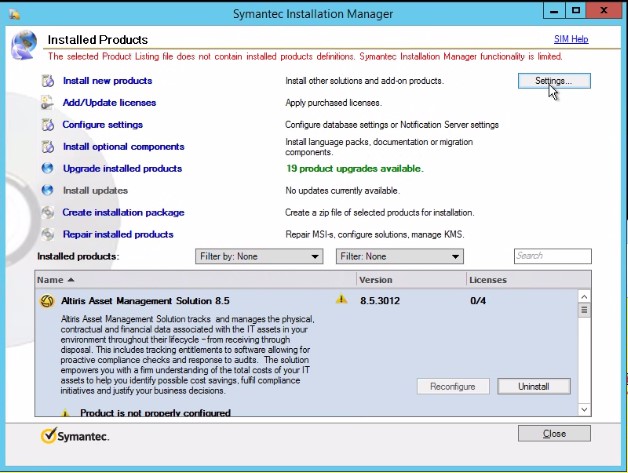
Task: Click the Upgrade installed products globe icon
Action: tap(47, 168)
